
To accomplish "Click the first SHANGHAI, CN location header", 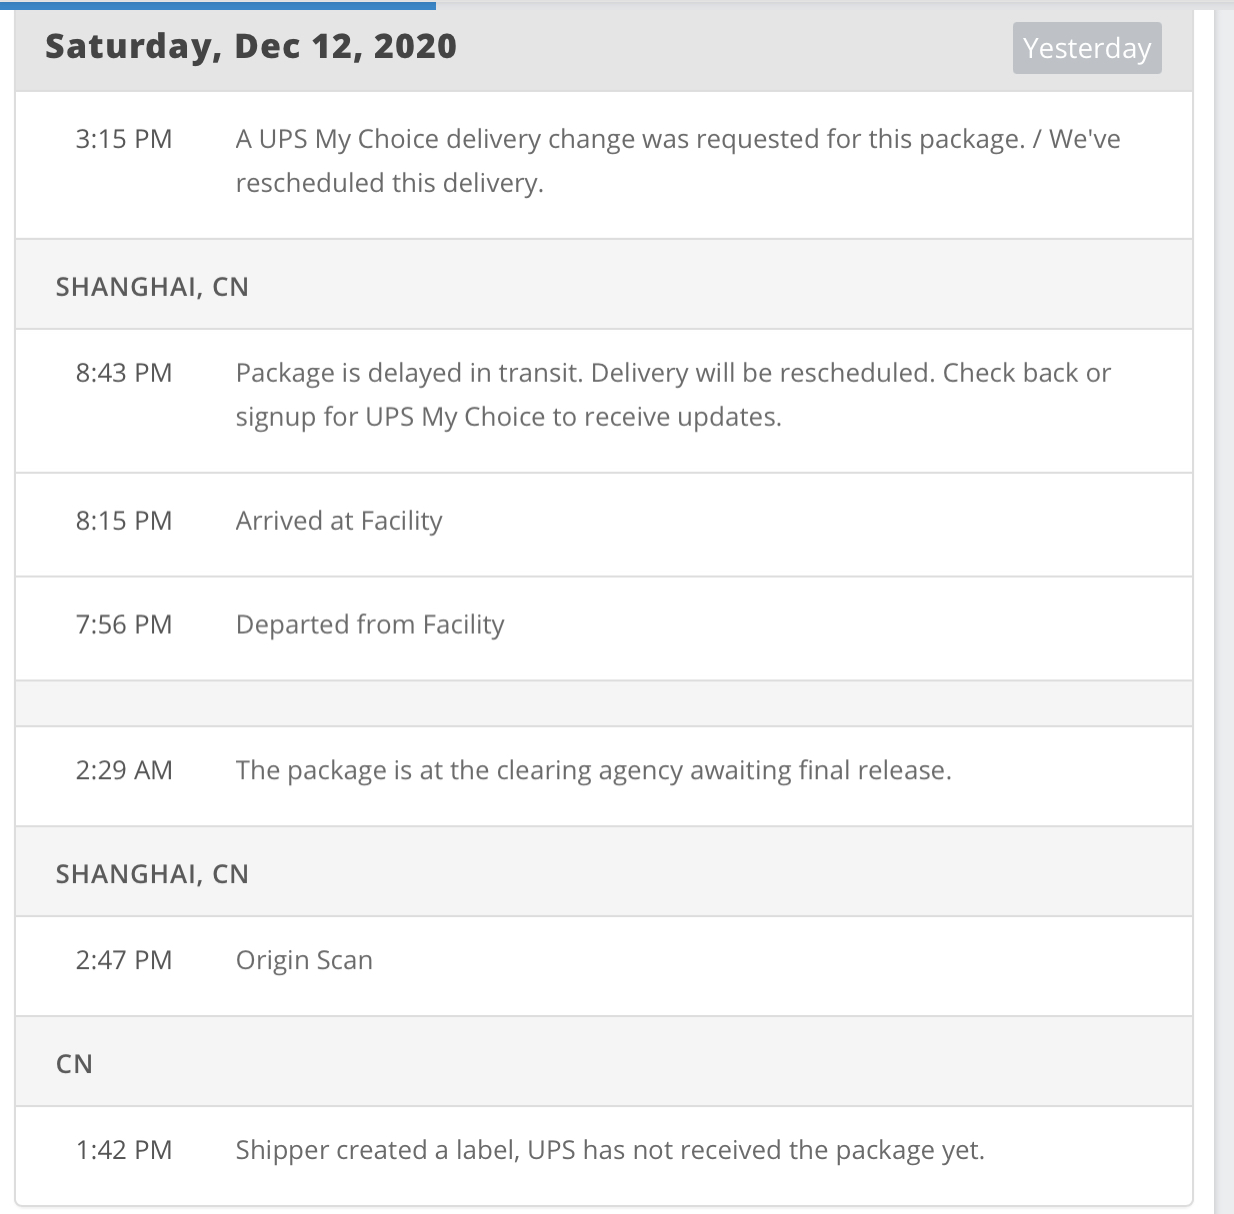I will pyautogui.click(x=152, y=287).
